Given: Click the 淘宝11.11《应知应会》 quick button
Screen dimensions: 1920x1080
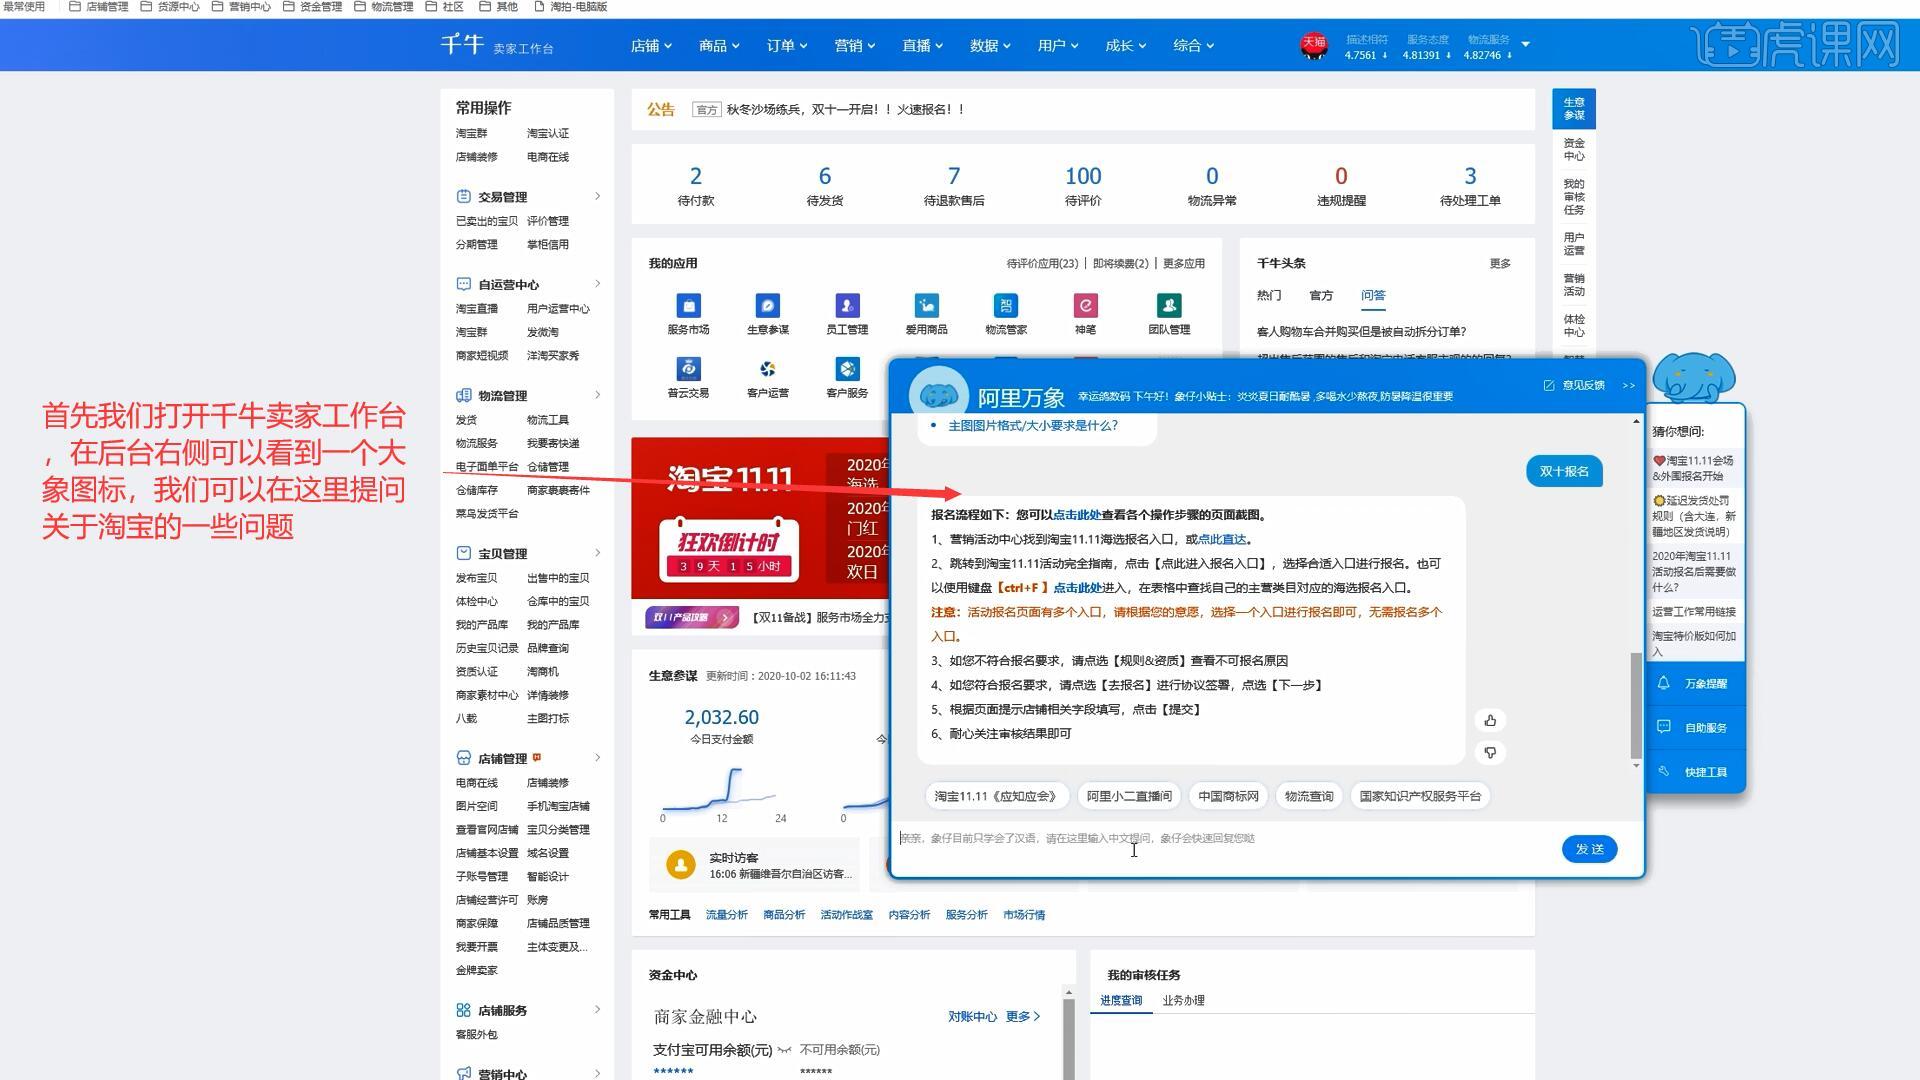Looking at the screenshot, I should click(x=996, y=796).
